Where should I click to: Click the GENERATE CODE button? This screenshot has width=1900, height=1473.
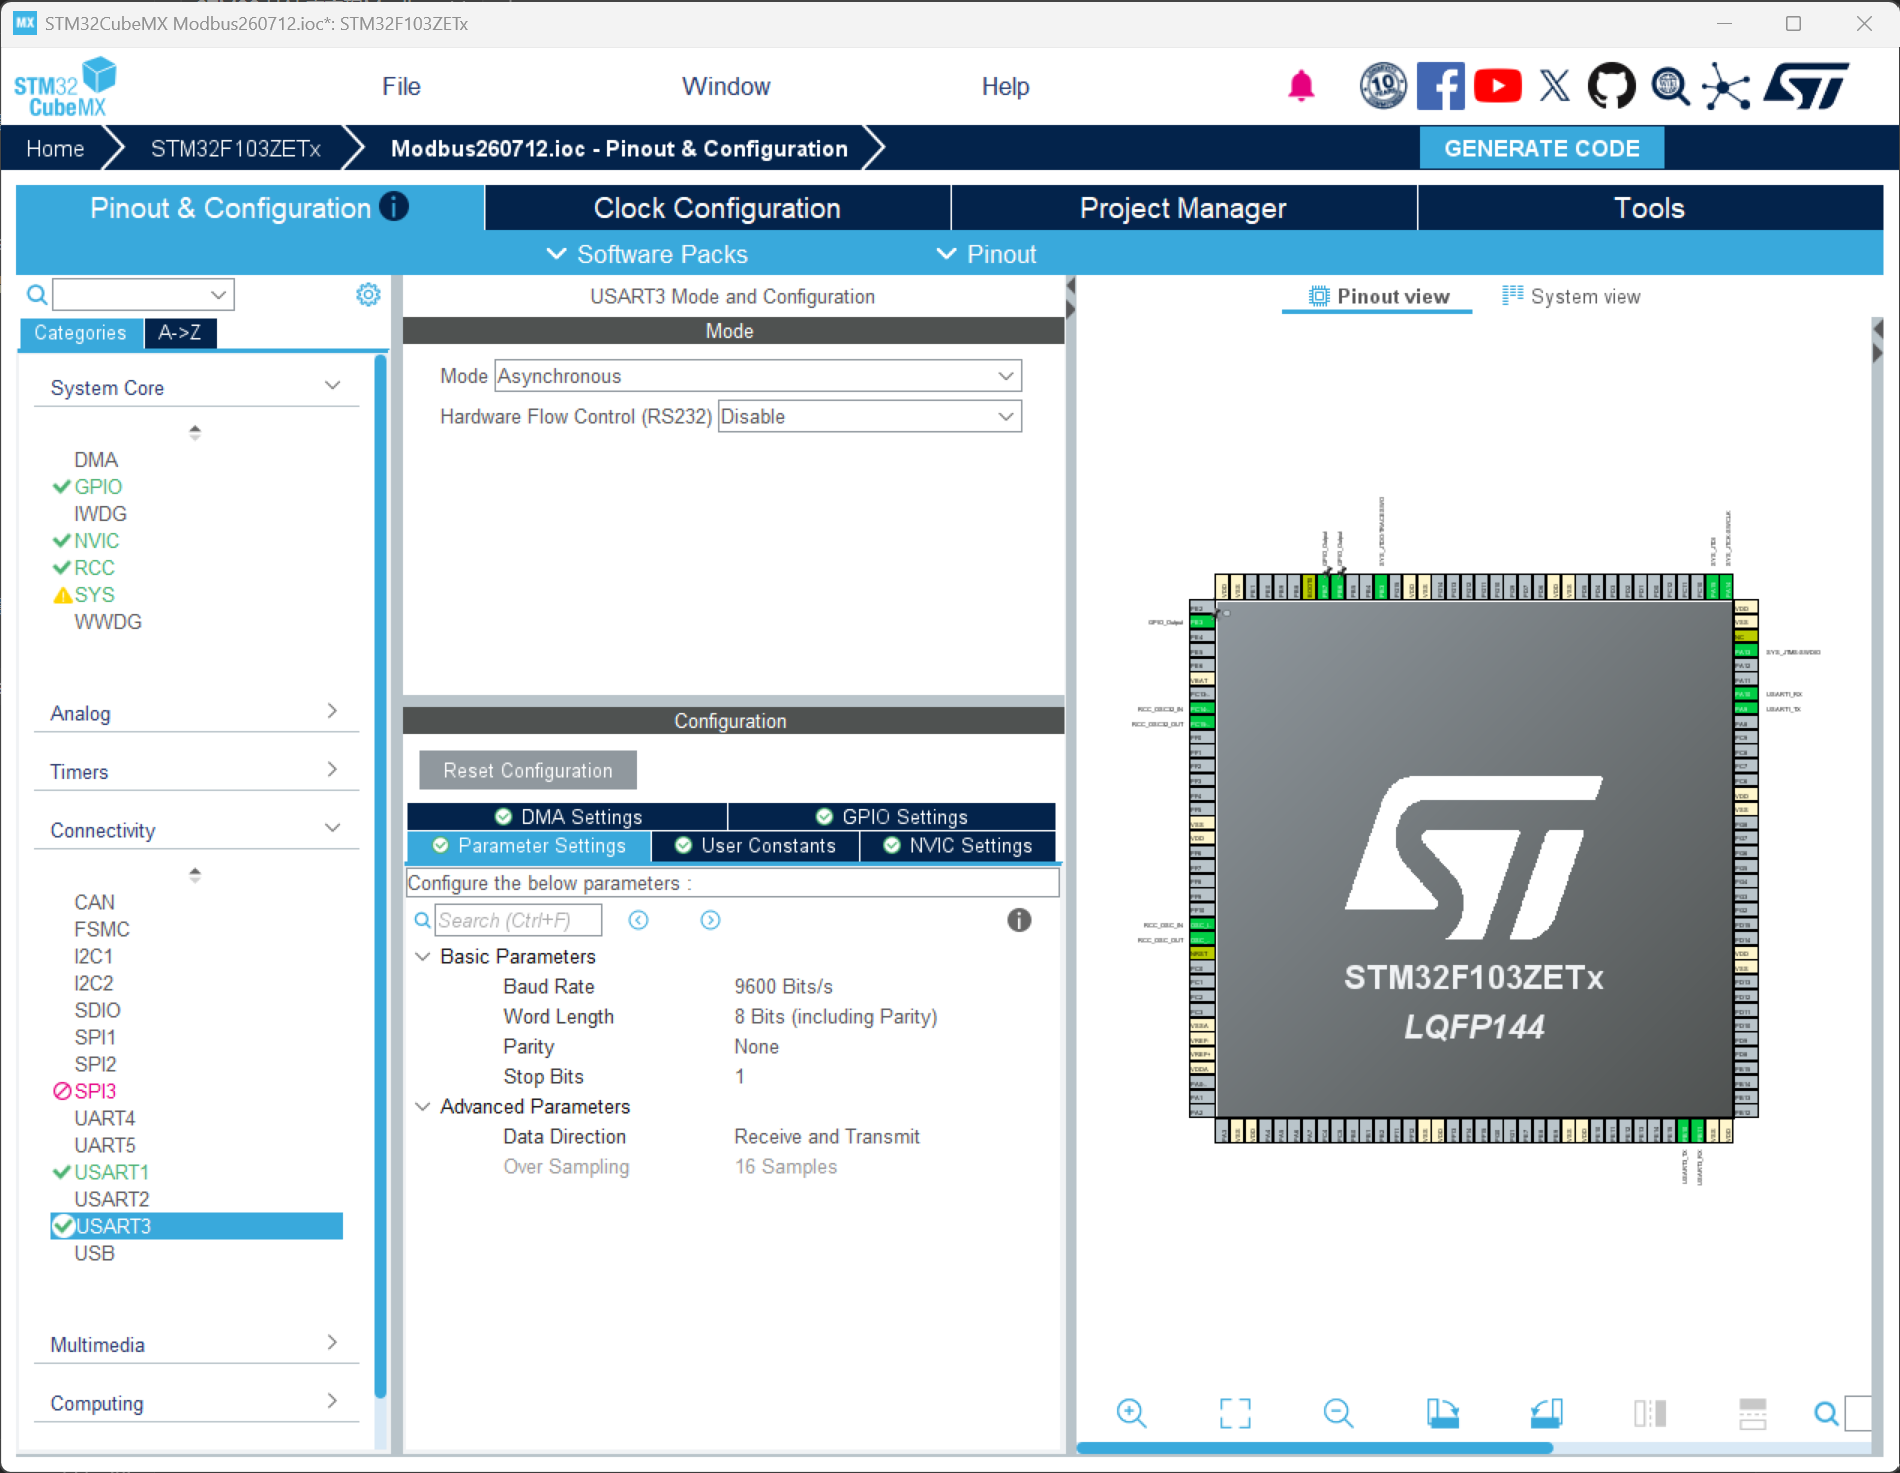(1542, 149)
